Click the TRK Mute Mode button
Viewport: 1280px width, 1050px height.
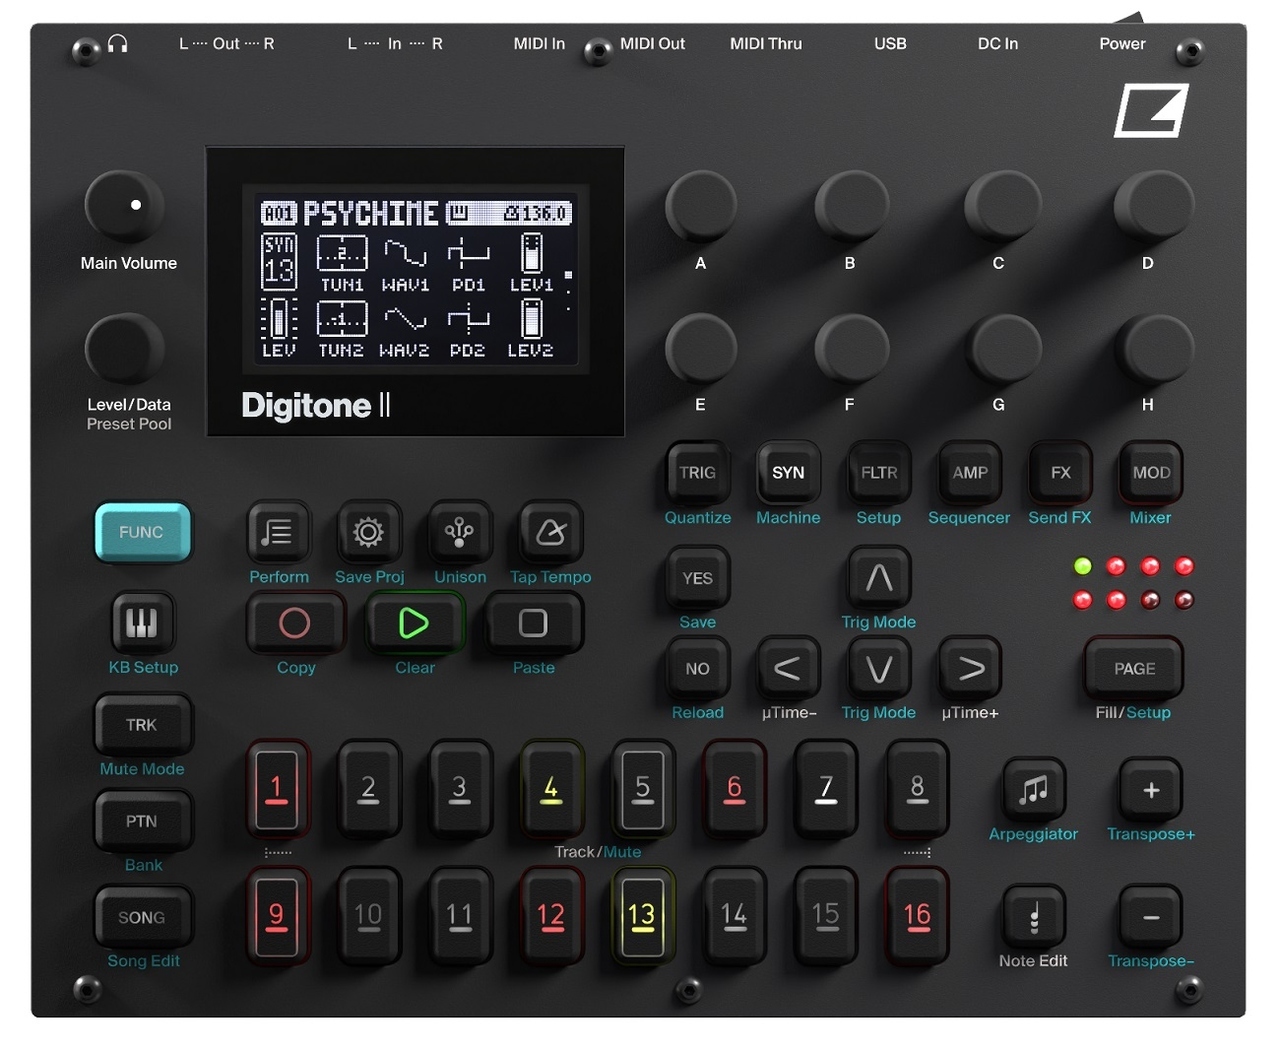point(142,725)
